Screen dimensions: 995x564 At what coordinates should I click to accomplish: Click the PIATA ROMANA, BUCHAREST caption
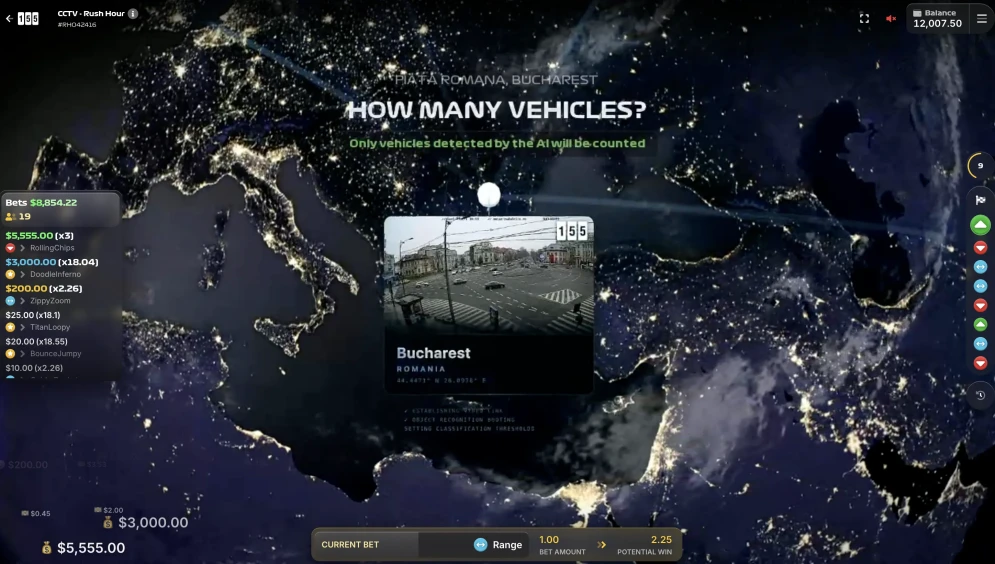point(496,80)
